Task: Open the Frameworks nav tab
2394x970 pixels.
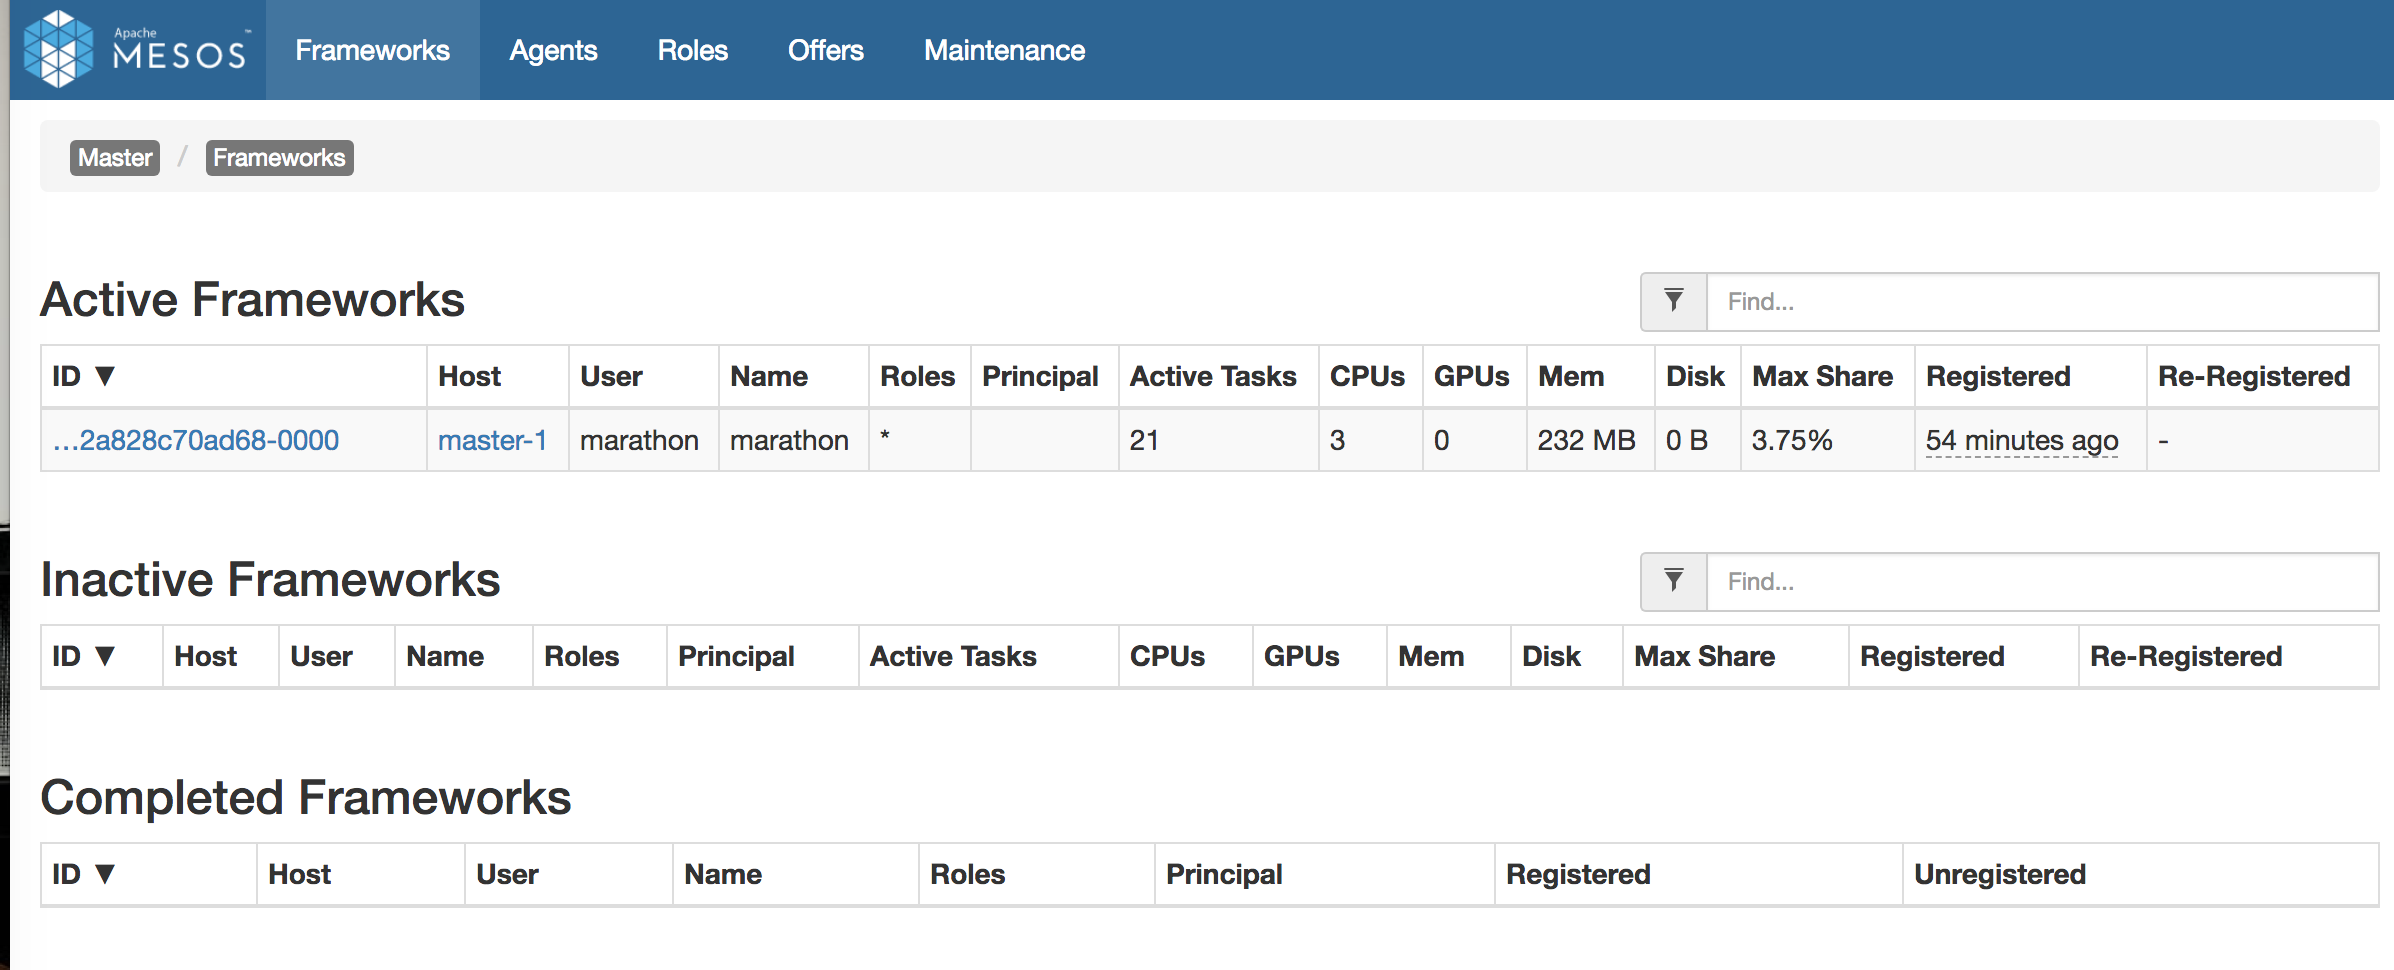Action: pos(372,50)
